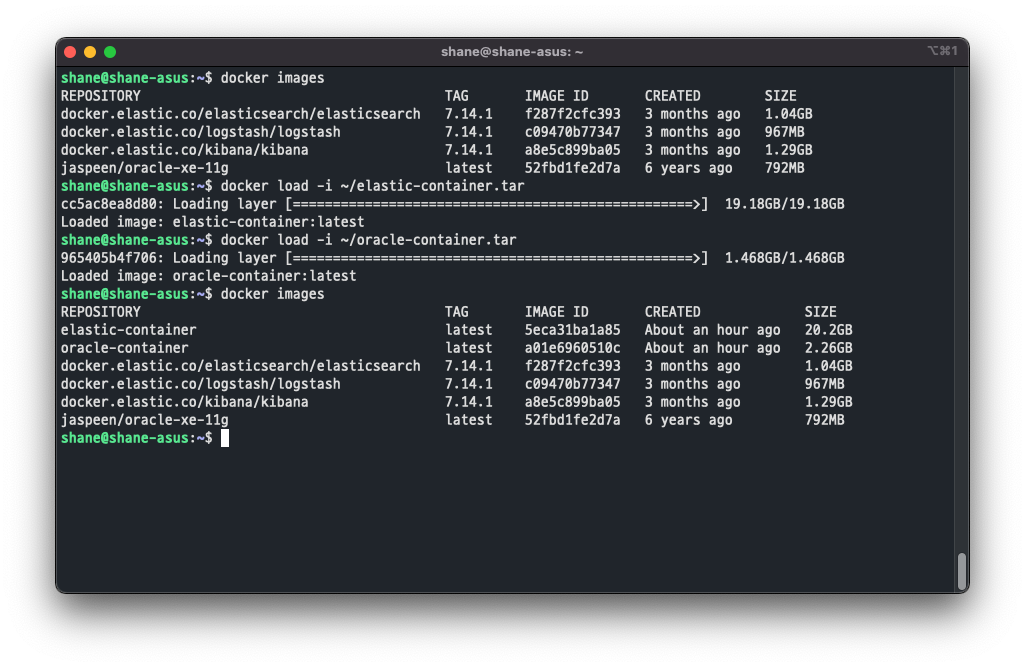Click the text Loaded image: elastic-container:latest

click(x=212, y=222)
